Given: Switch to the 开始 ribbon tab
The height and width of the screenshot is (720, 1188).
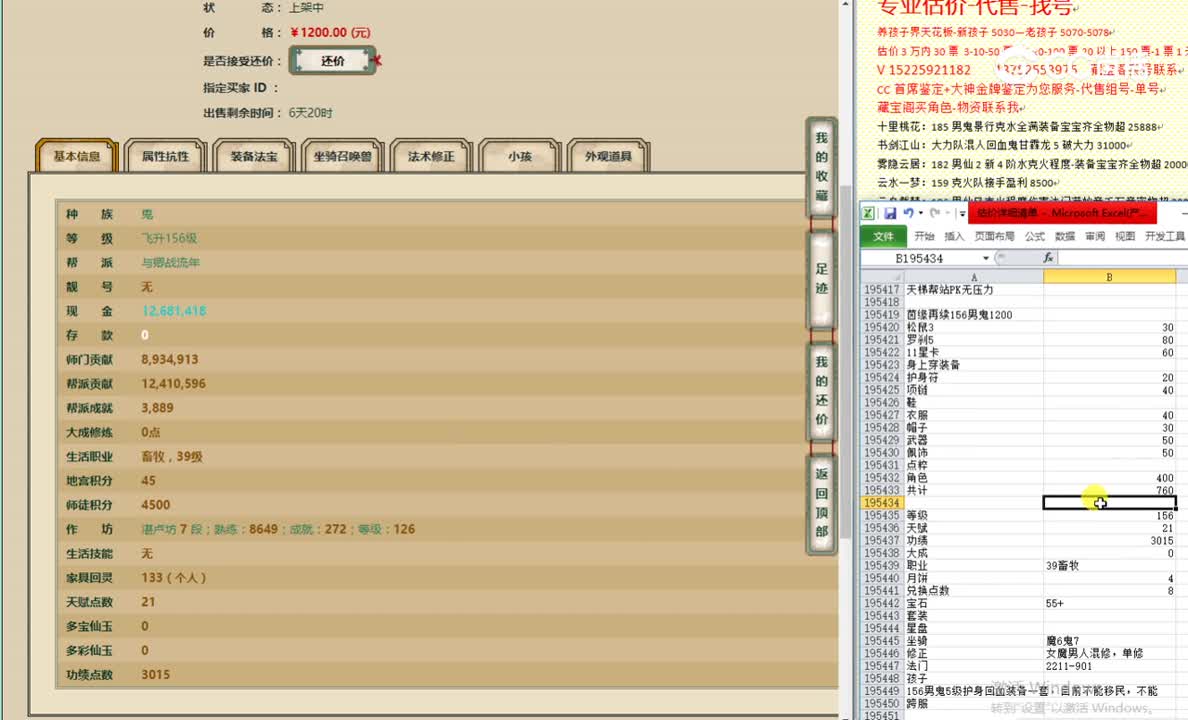Looking at the screenshot, I should pos(924,236).
